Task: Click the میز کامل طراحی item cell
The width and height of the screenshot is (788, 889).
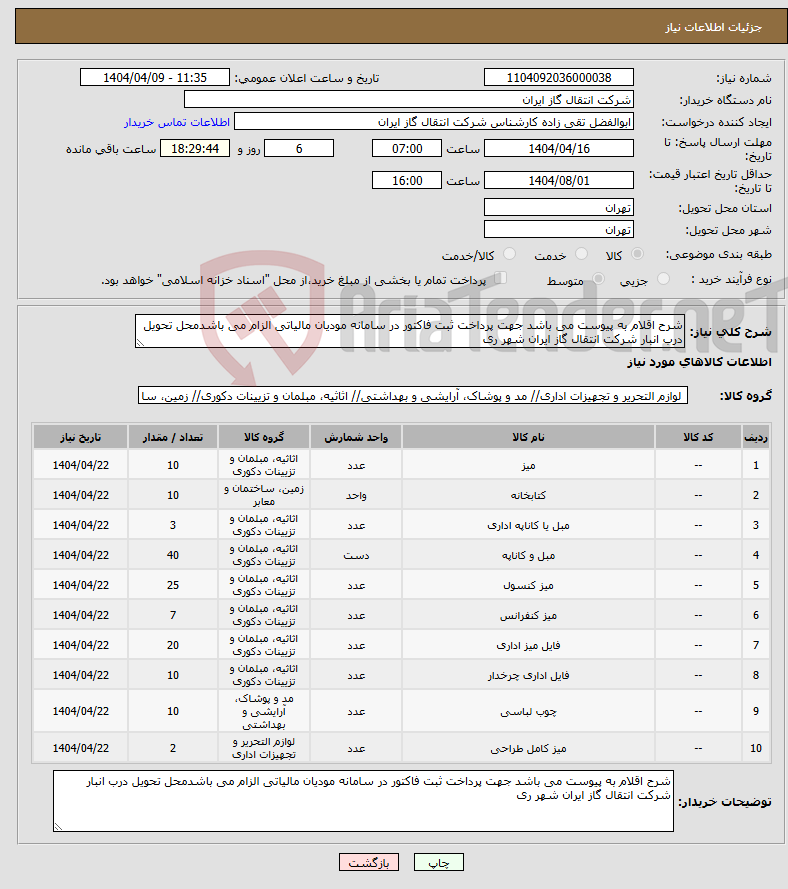Action: (x=528, y=748)
